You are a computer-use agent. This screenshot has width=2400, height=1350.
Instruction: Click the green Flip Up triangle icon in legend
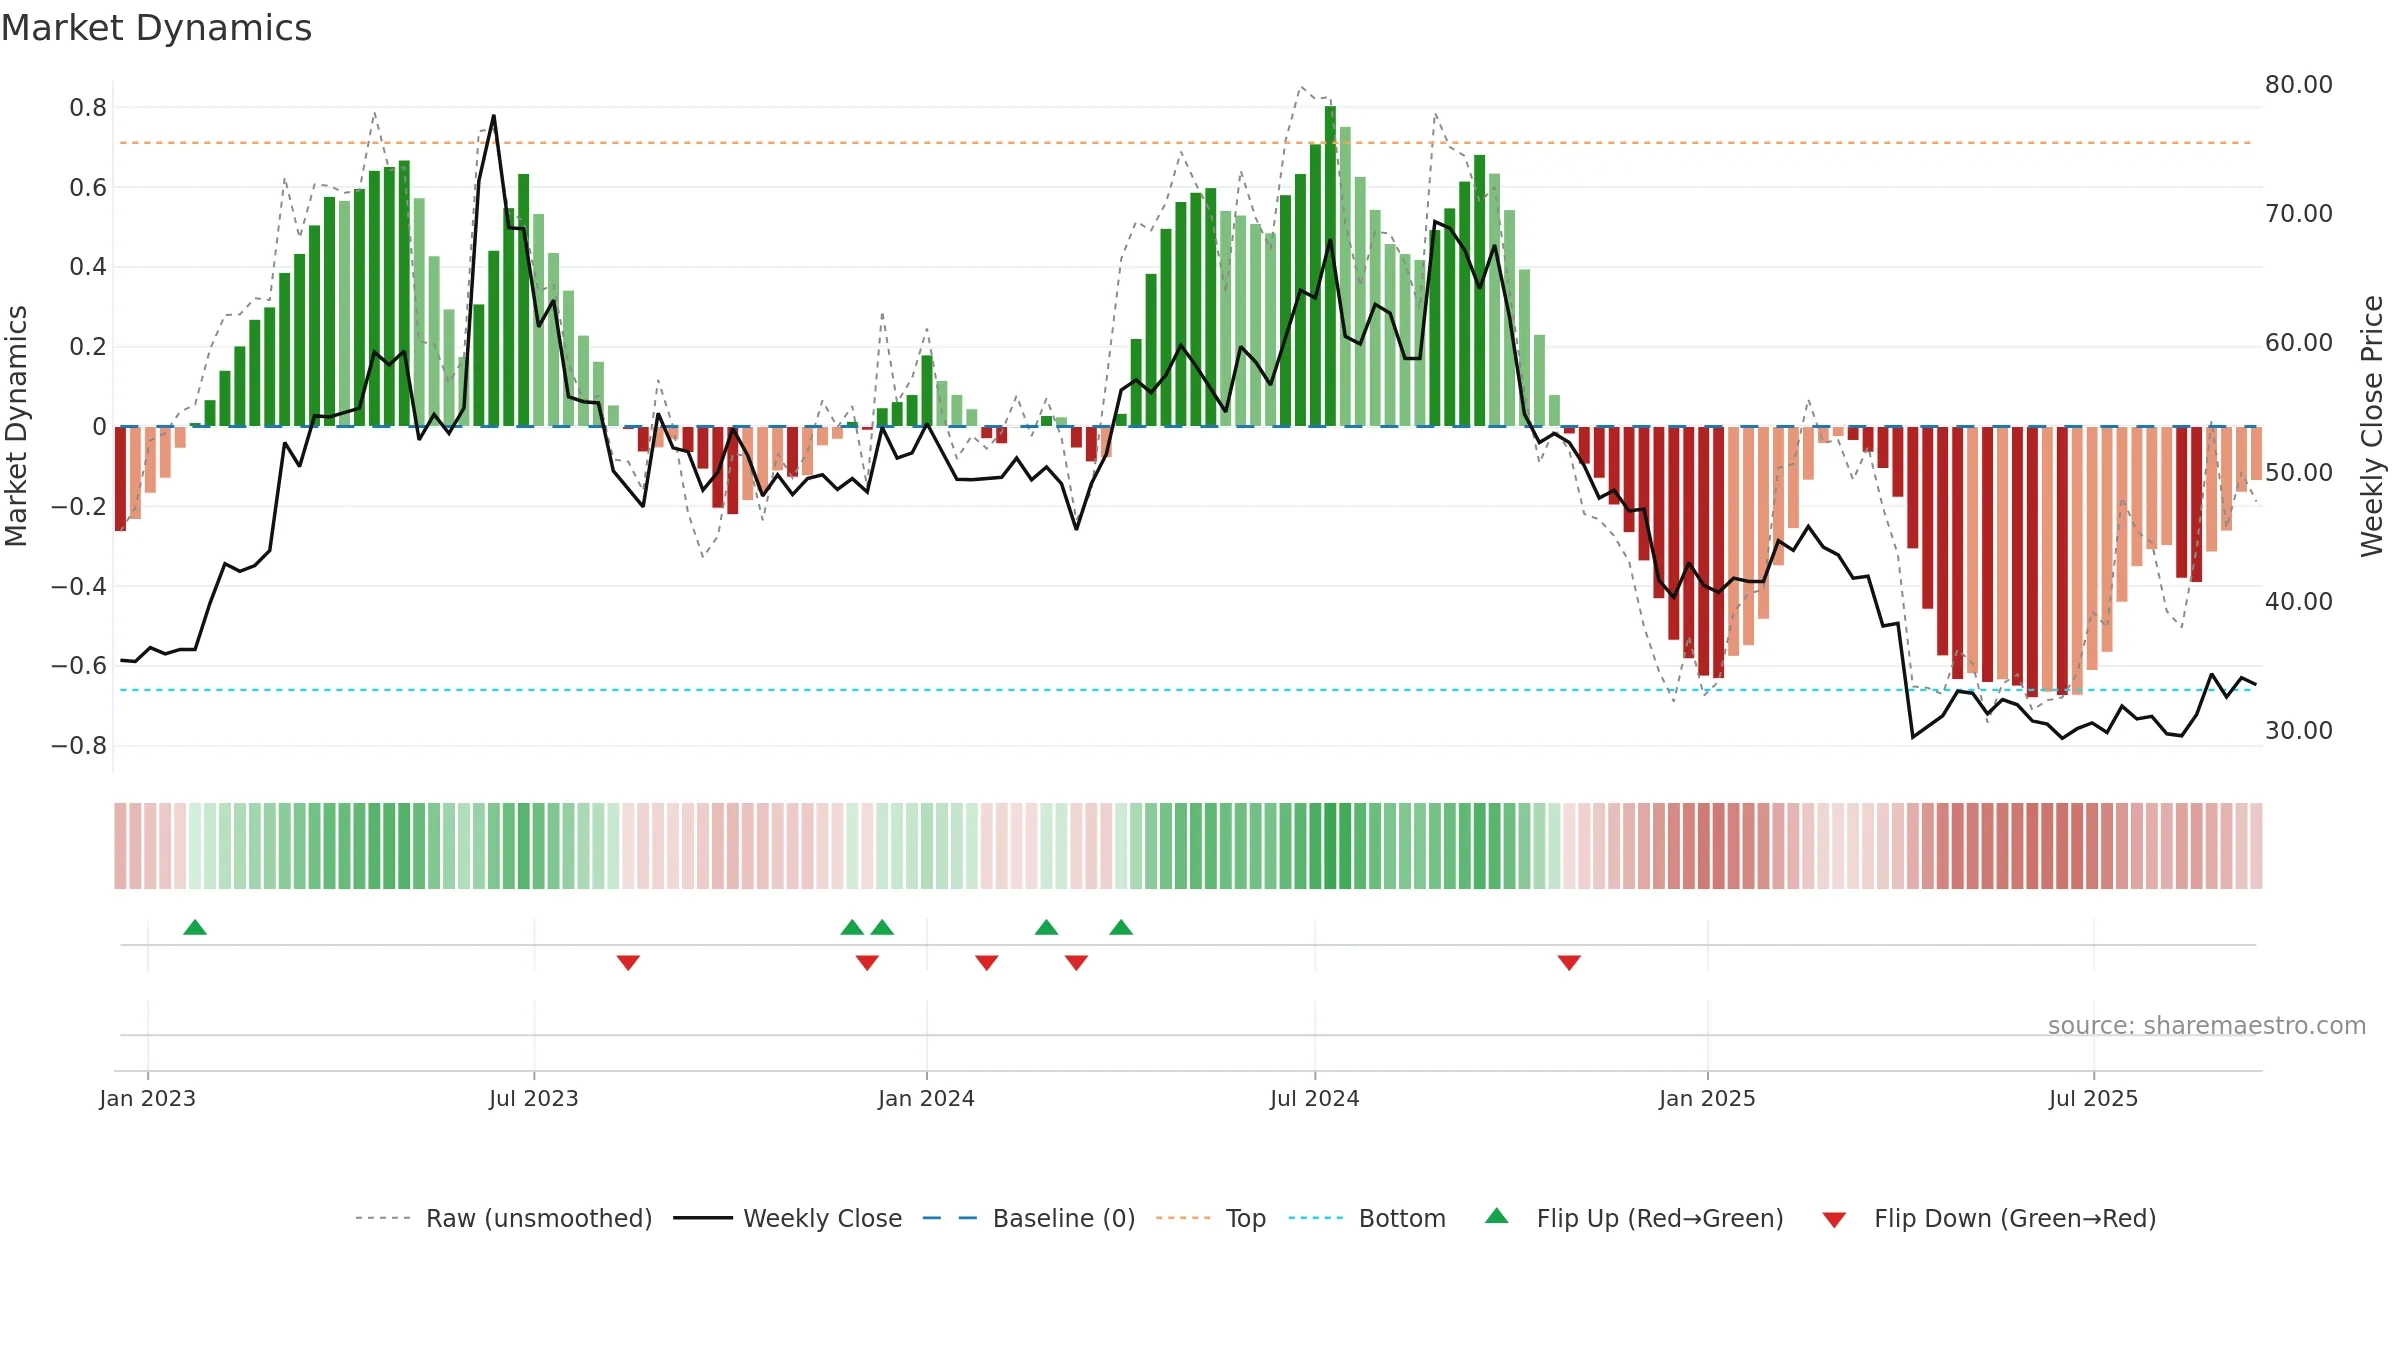click(x=1497, y=1216)
